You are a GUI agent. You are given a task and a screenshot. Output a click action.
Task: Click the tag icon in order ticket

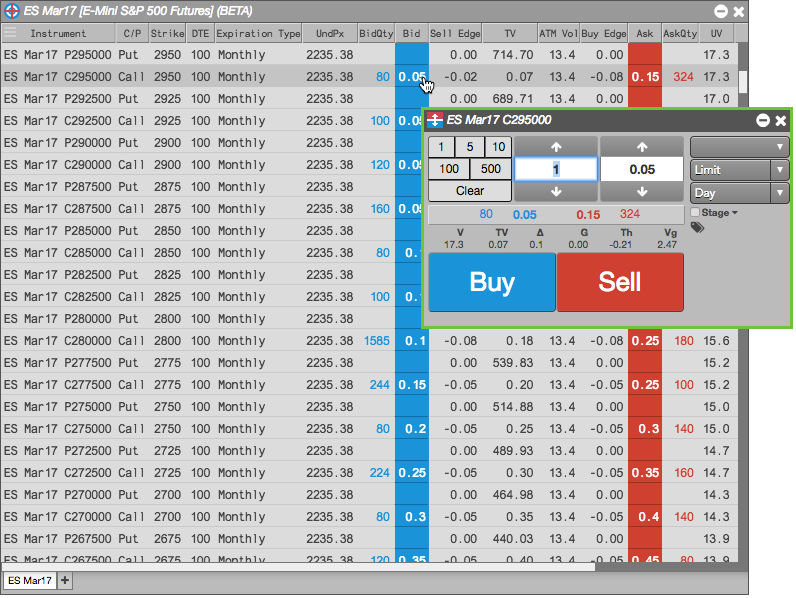(698, 227)
